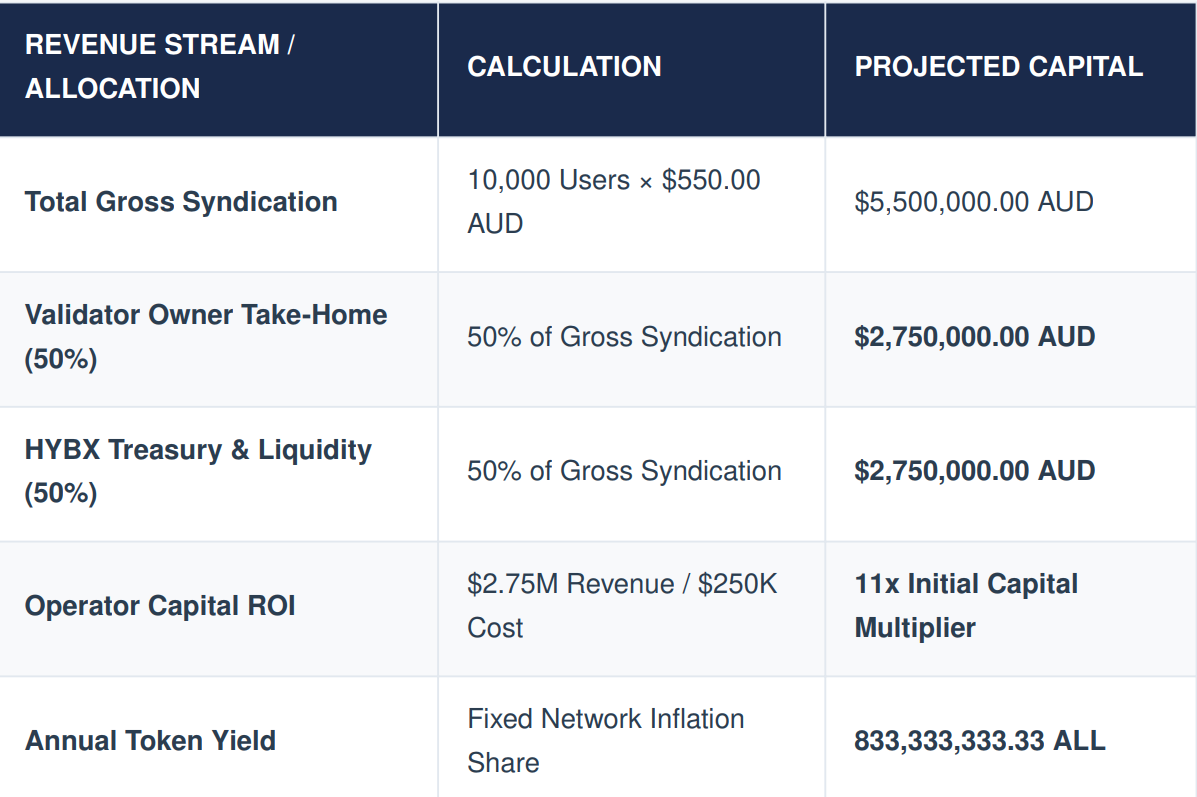The width and height of the screenshot is (1197, 797).
Task: Select the HYBX Treasury $2,750,000.00 AUD amount
Action: click(975, 471)
